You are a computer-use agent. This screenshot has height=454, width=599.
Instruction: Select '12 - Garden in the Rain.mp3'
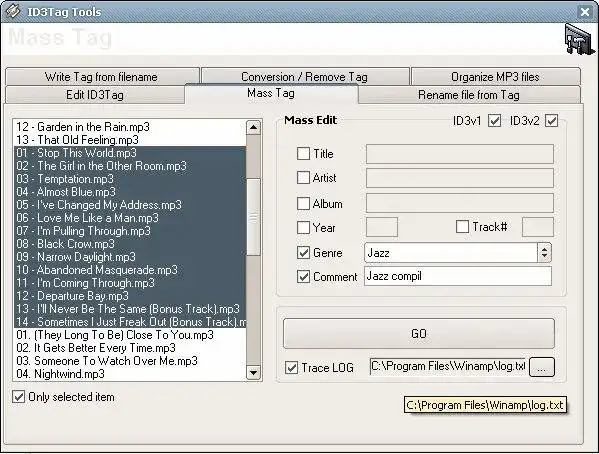130,127
